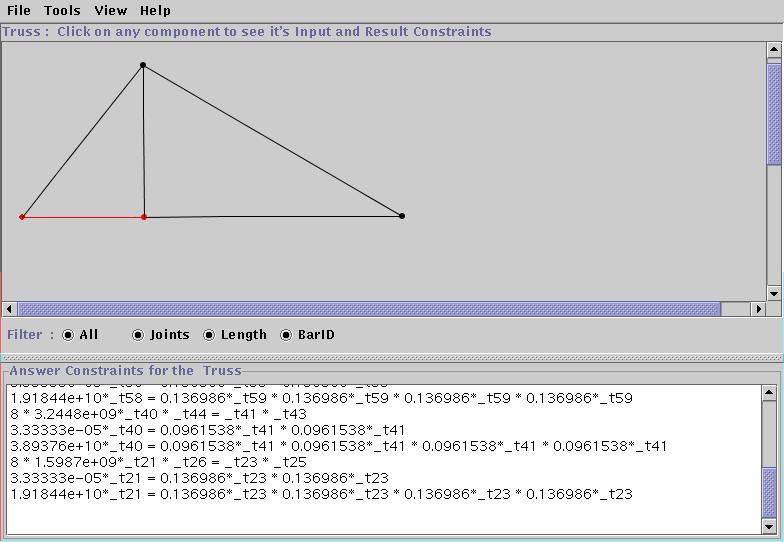Select the red bottom-left bar of the truss
This screenshot has height=542, width=784.
point(83,217)
